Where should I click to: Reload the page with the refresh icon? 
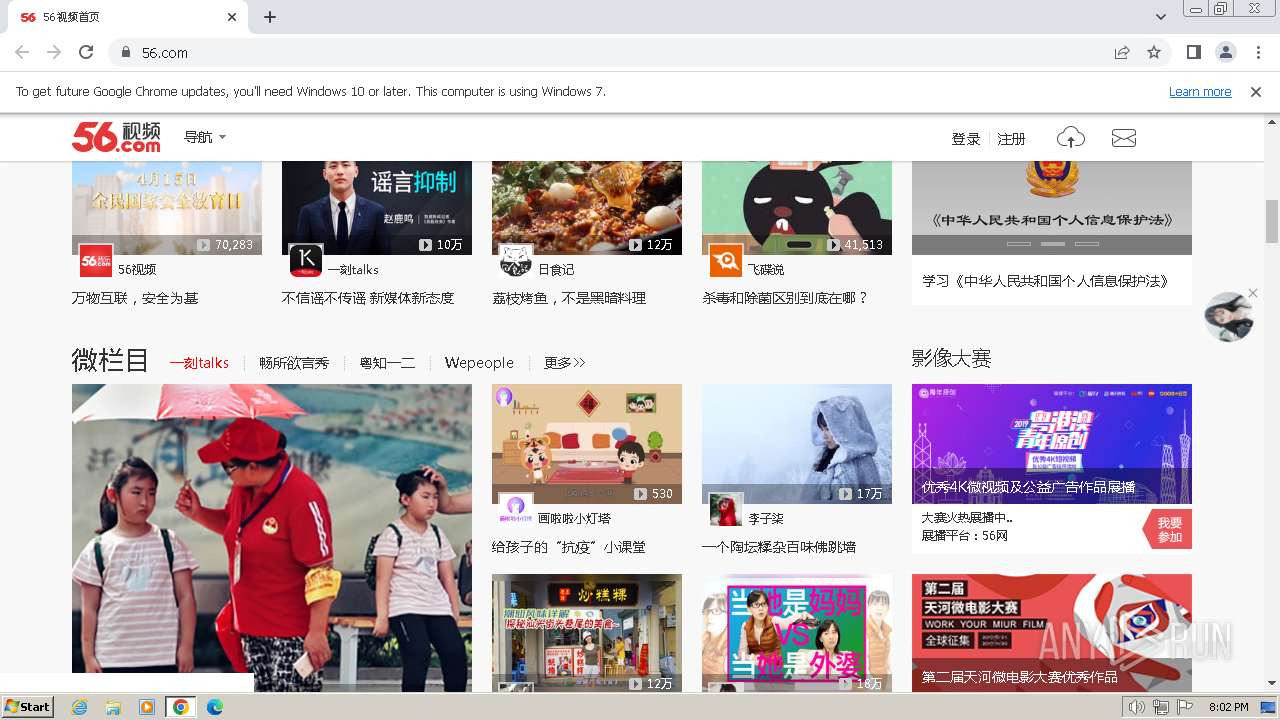[x=86, y=52]
